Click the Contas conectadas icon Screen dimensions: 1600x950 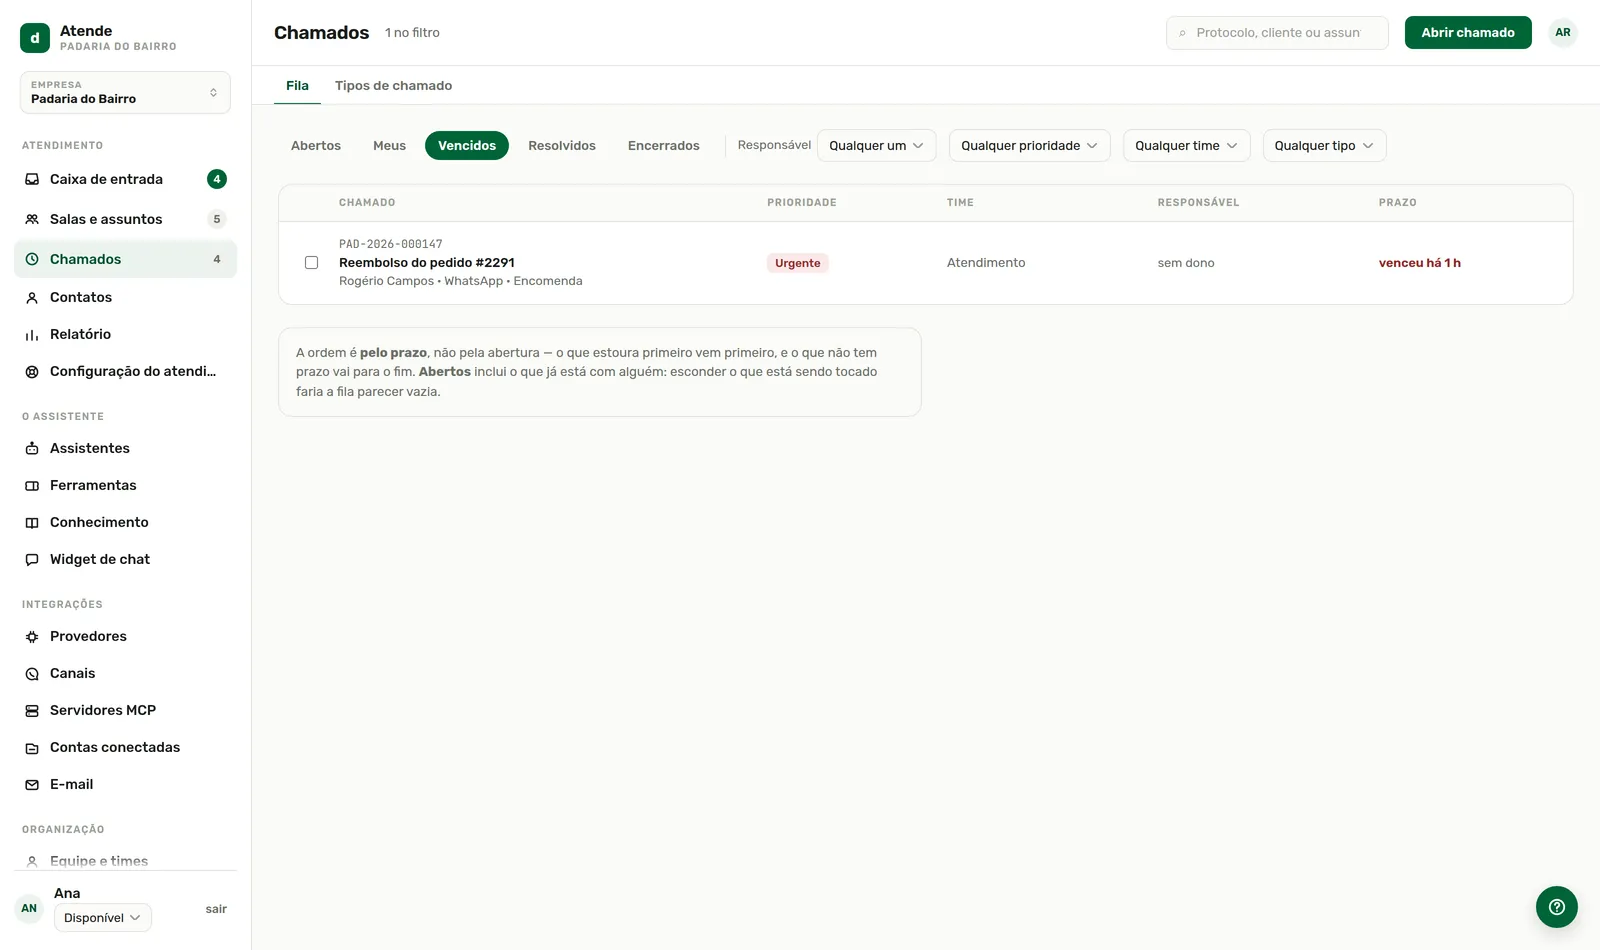(32, 747)
